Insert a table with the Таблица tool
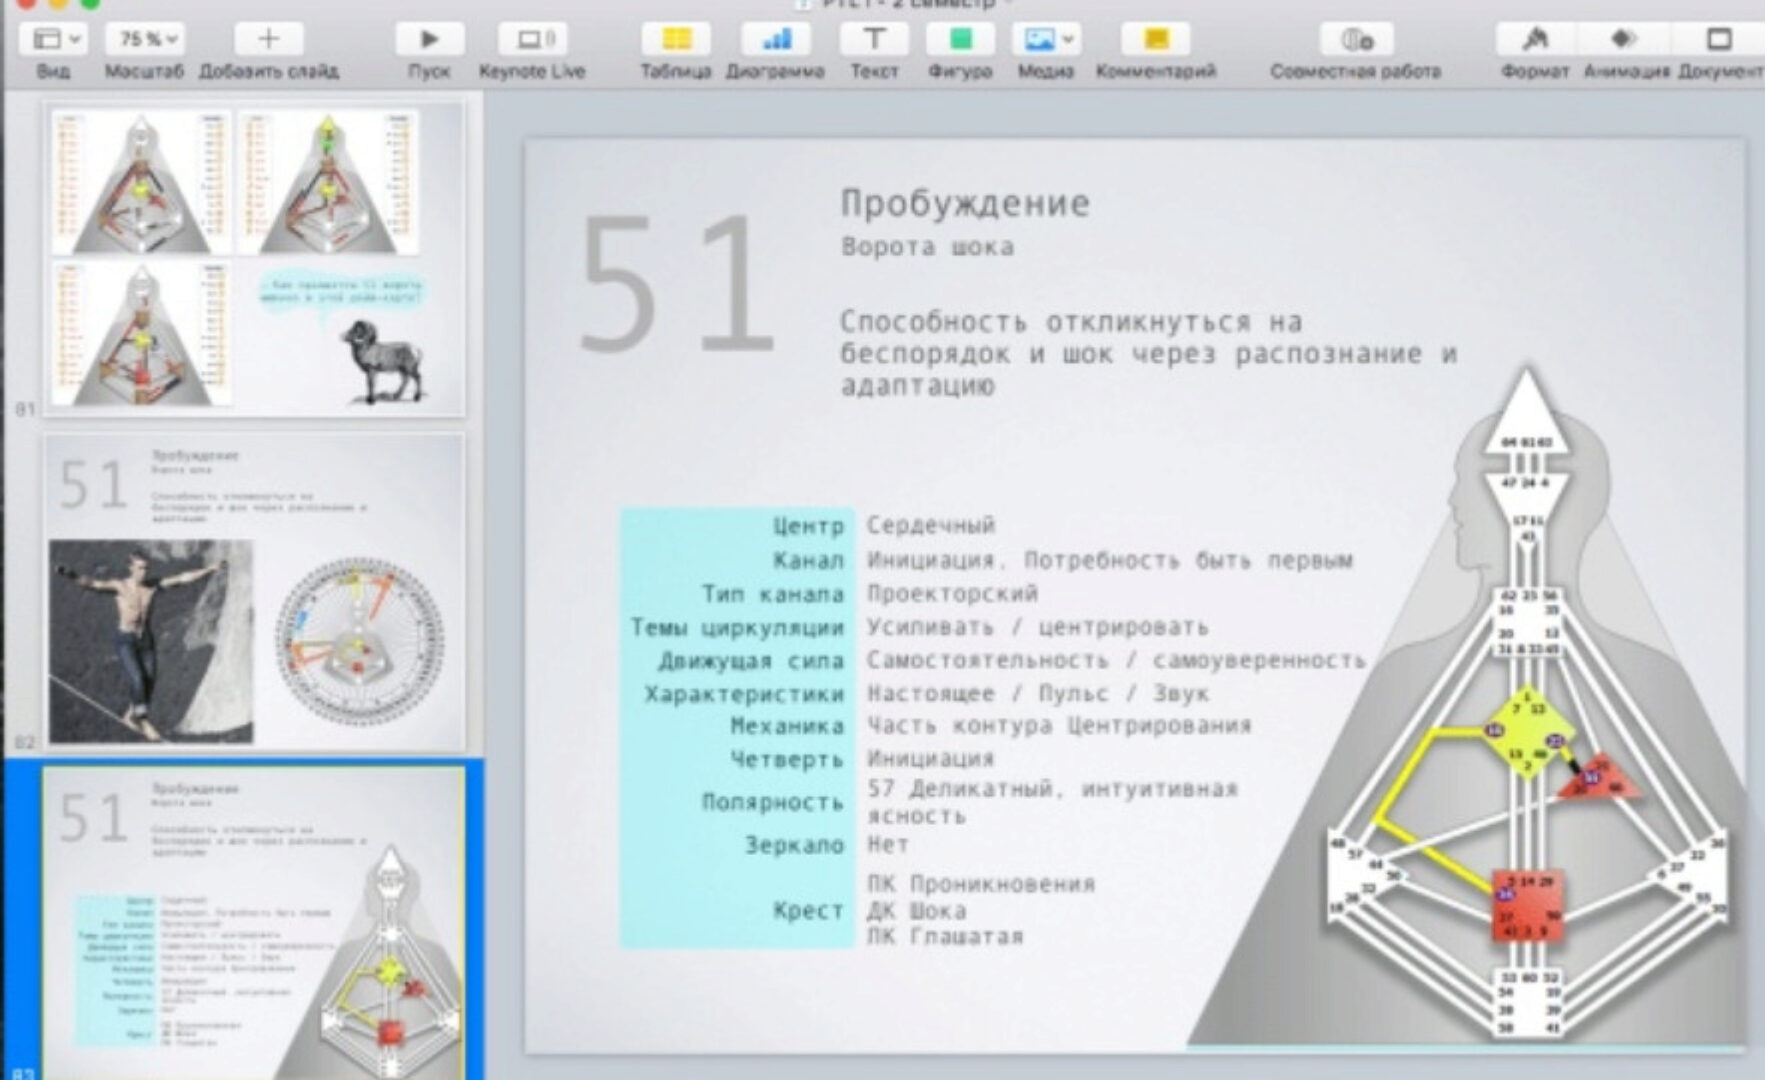Image resolution: width=1765 pixels, height=1080 pixels. 675,41
